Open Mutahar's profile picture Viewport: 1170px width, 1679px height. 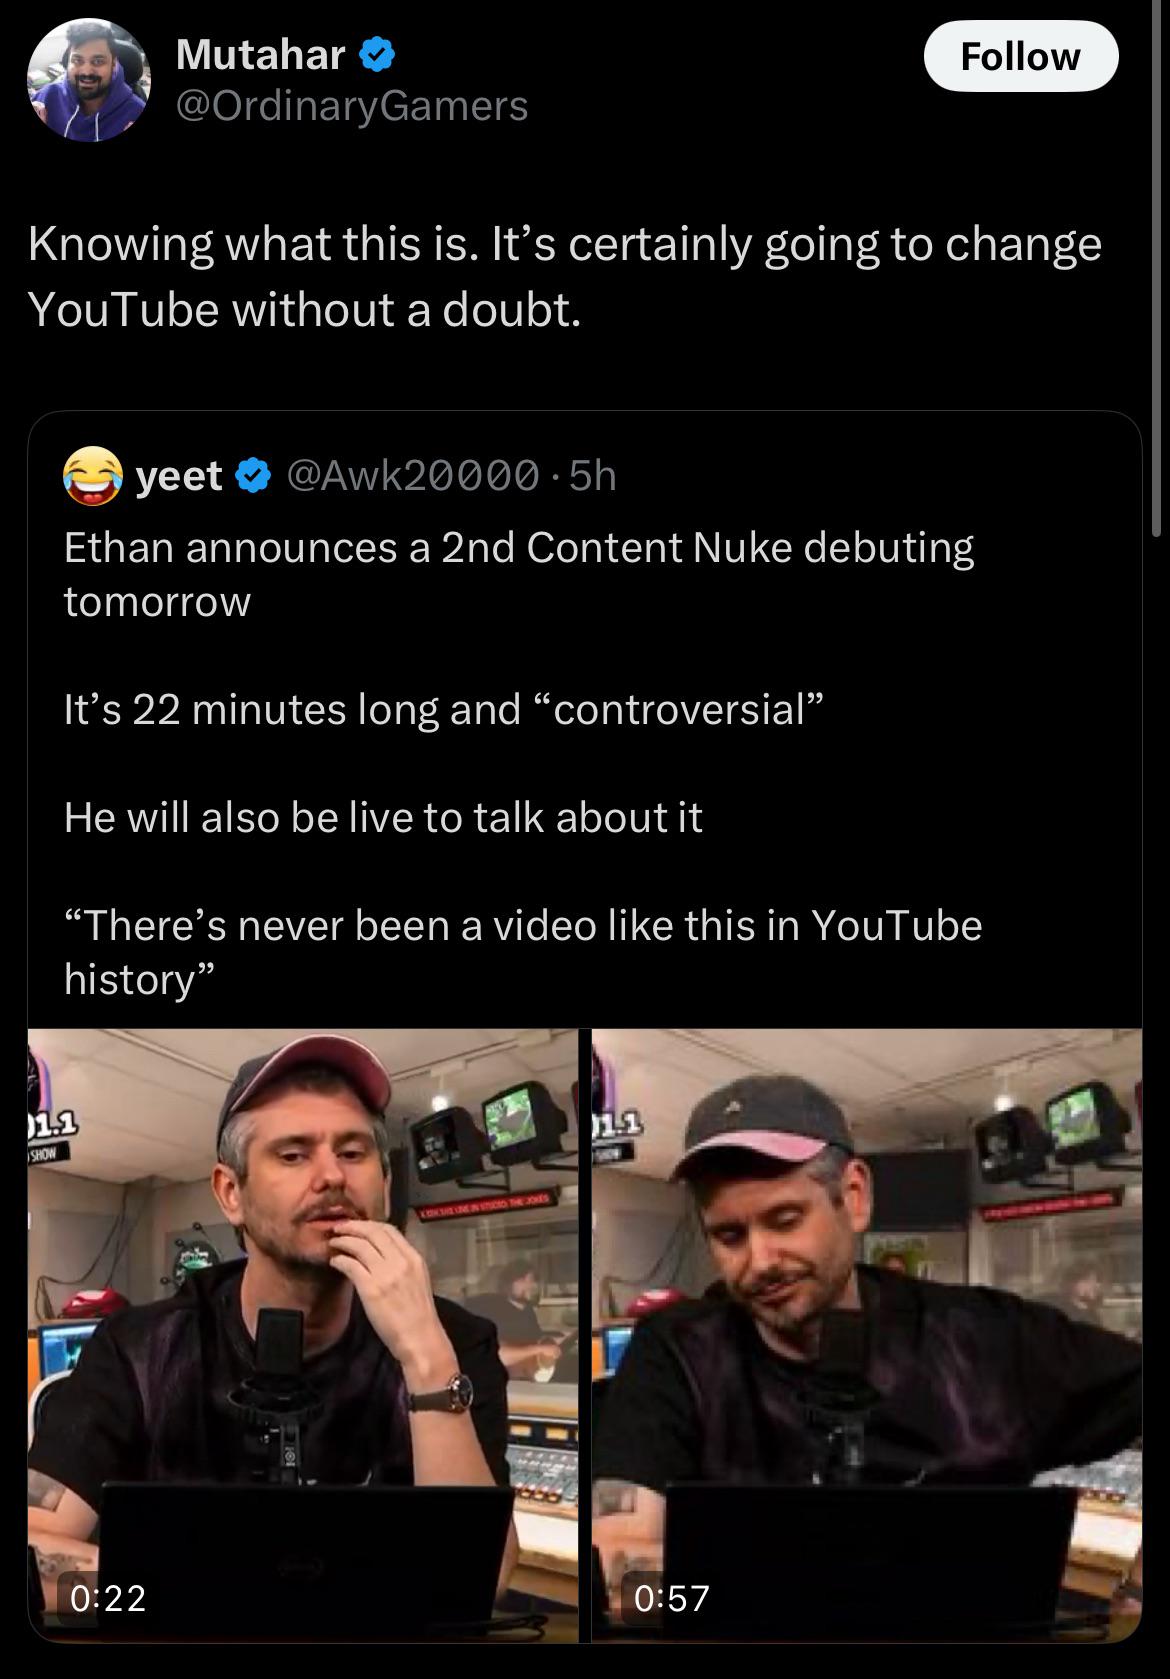pyautogui.click(x=88, y=80)
